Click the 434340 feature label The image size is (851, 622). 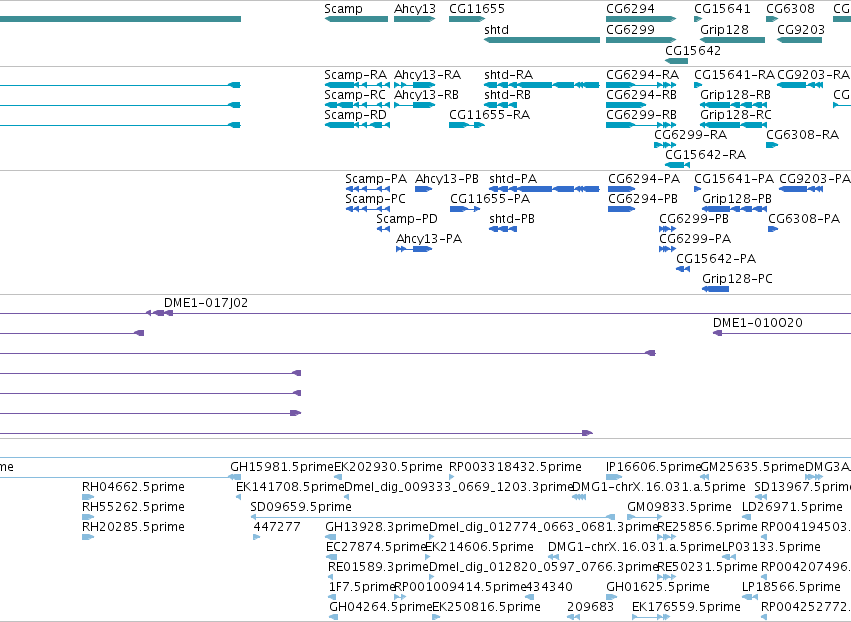549,587
